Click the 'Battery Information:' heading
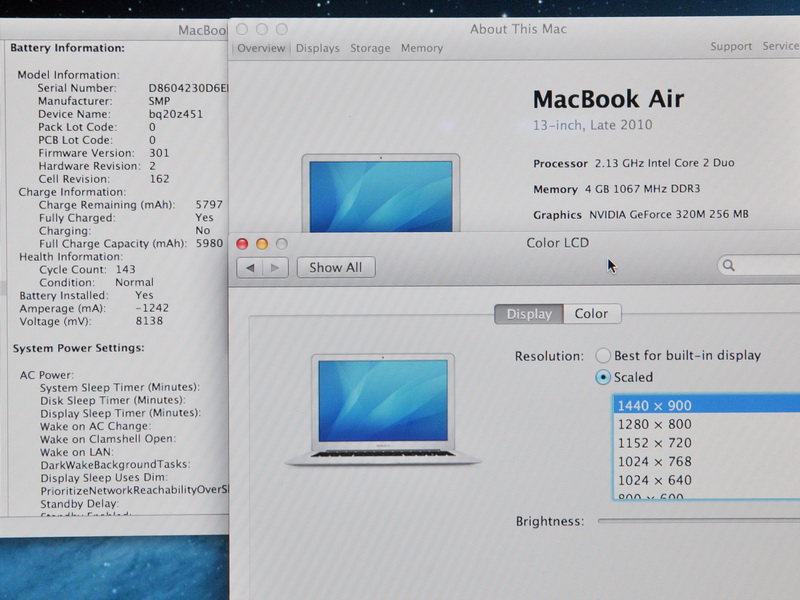The height and width of the screenshot is (600, 800). [67, 48]
